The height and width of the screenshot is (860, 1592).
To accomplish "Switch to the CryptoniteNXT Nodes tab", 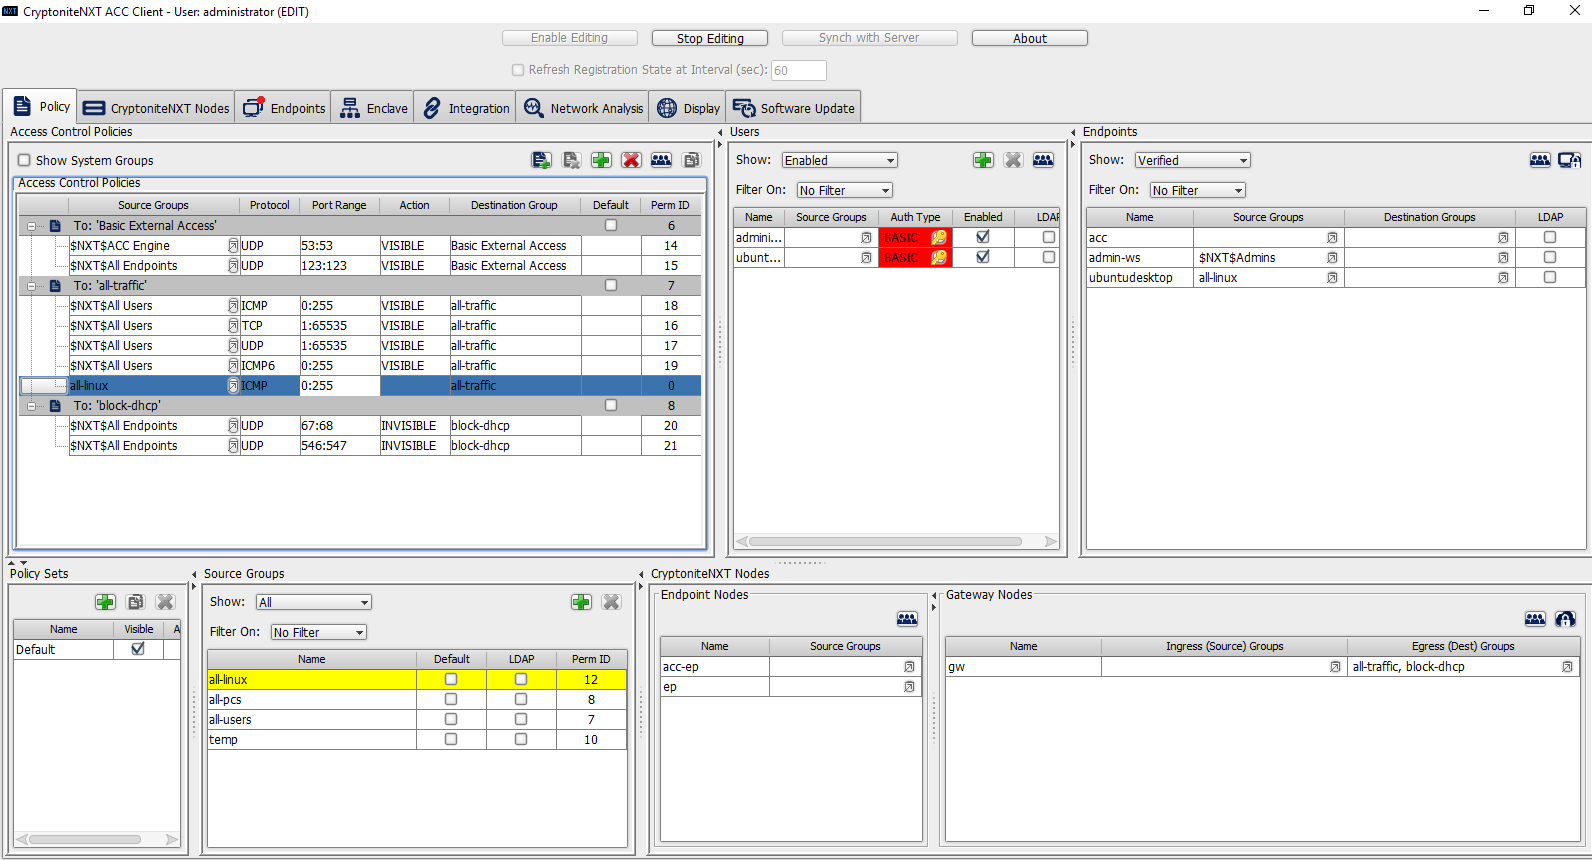I will 156,108.
